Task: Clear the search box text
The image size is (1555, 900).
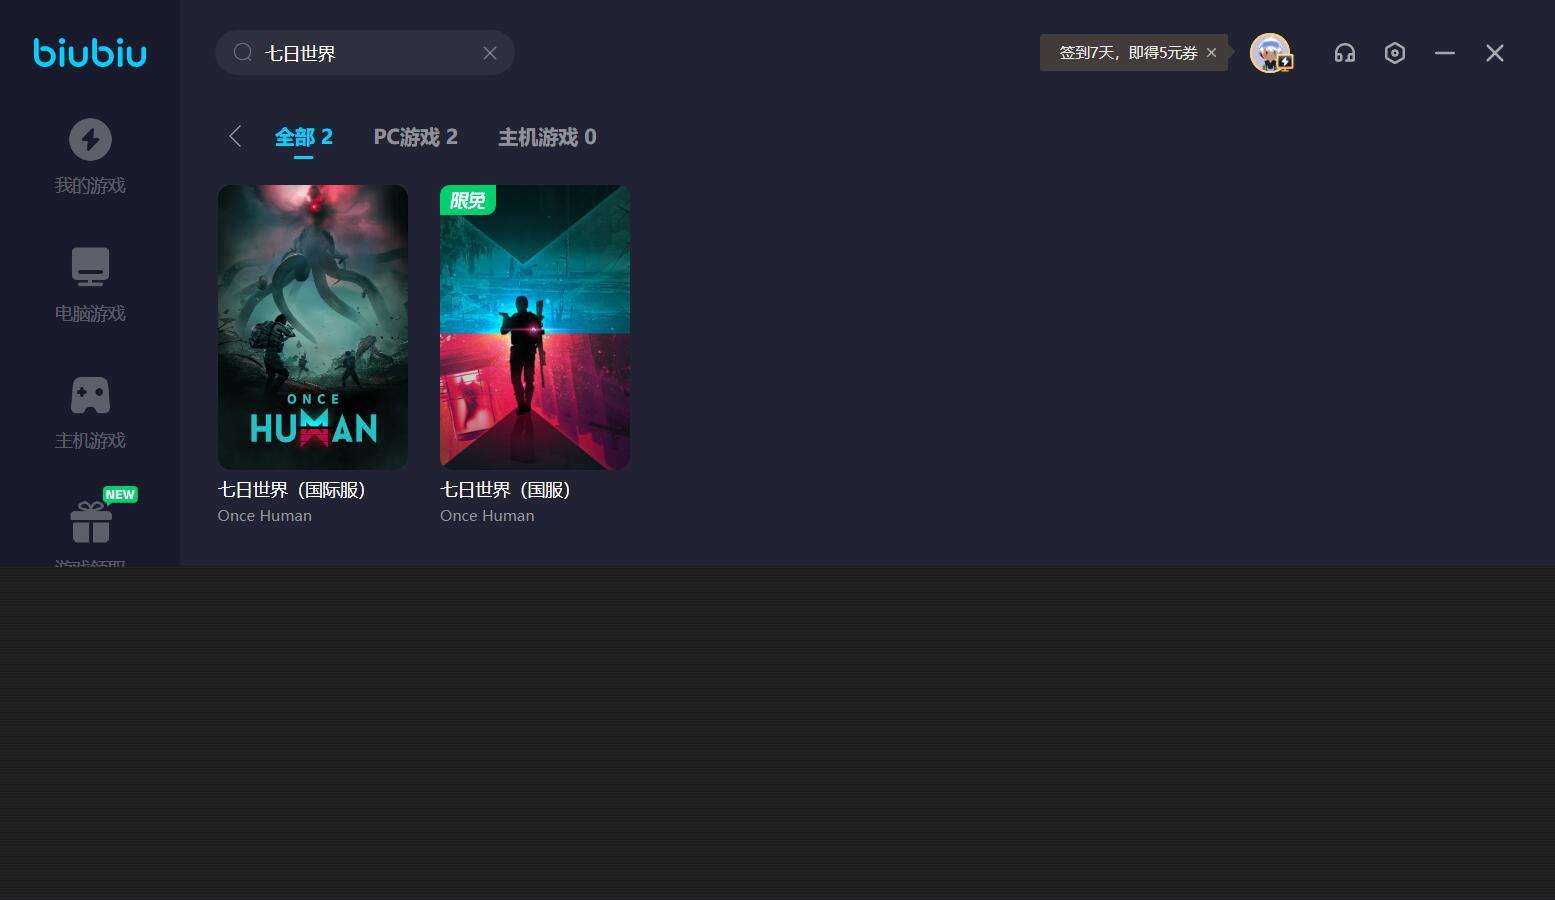Action: click(x=490, y=53)
